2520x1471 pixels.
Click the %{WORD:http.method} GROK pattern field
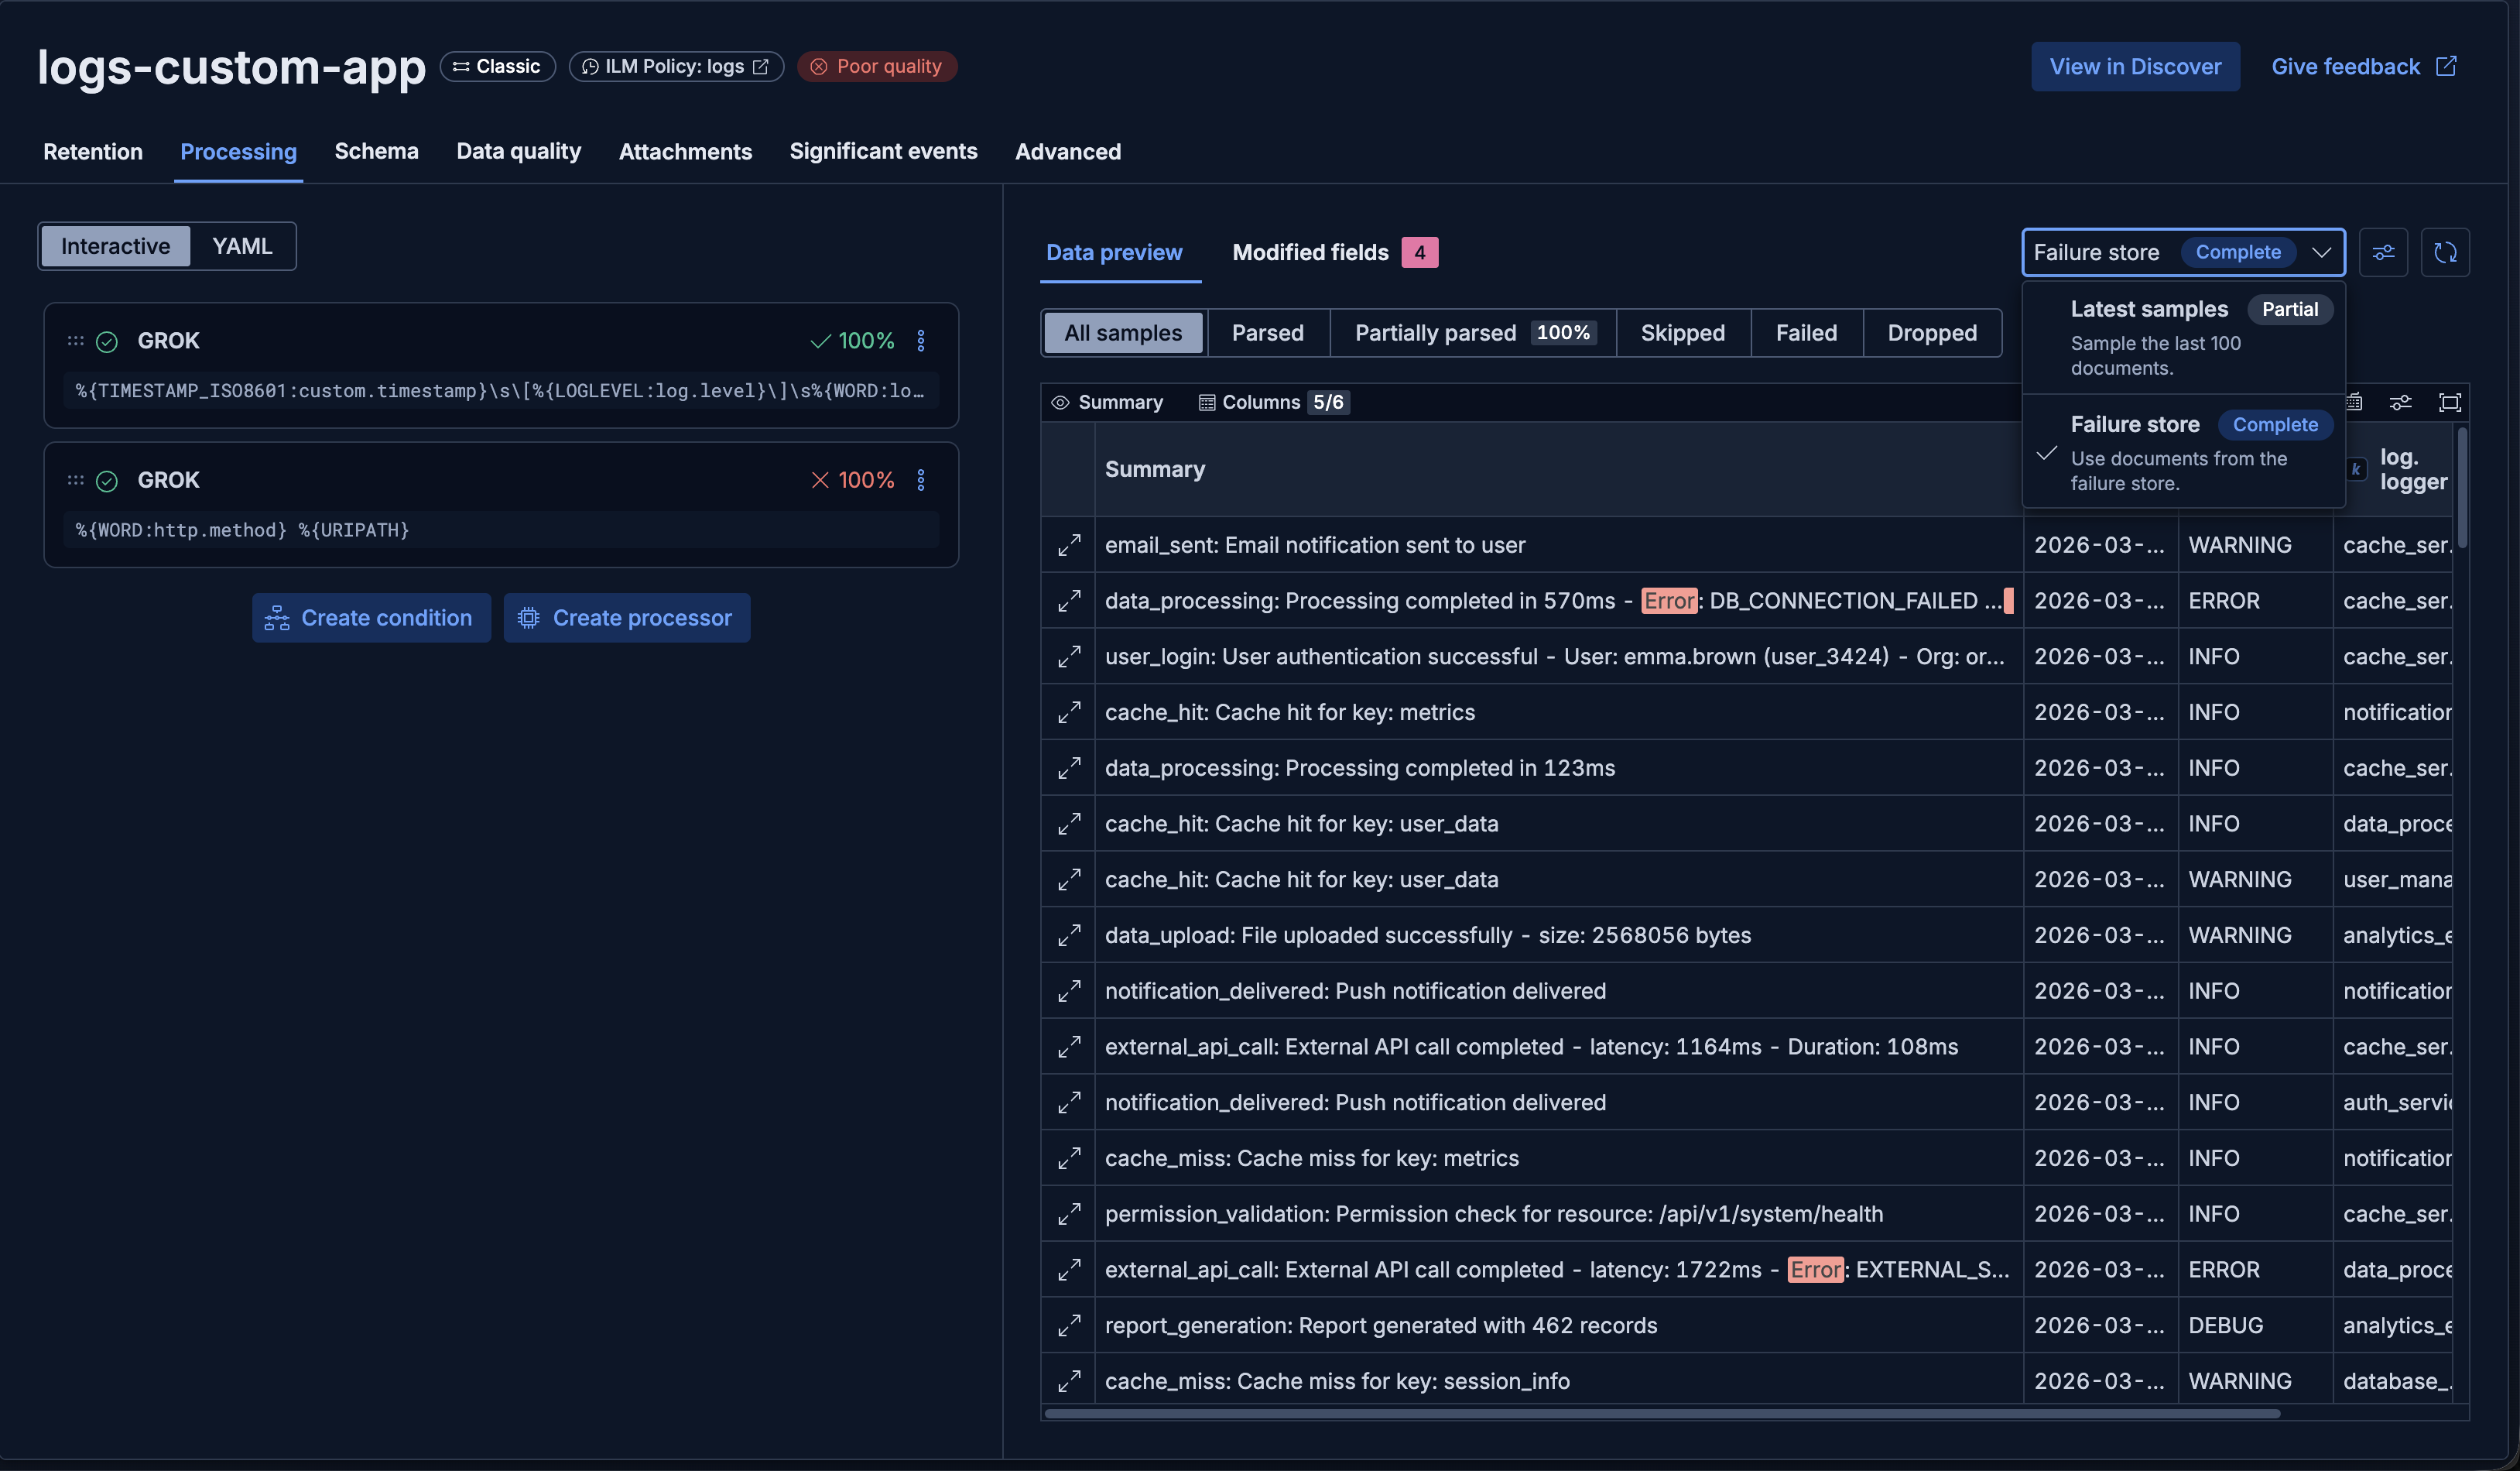point(500,530)
